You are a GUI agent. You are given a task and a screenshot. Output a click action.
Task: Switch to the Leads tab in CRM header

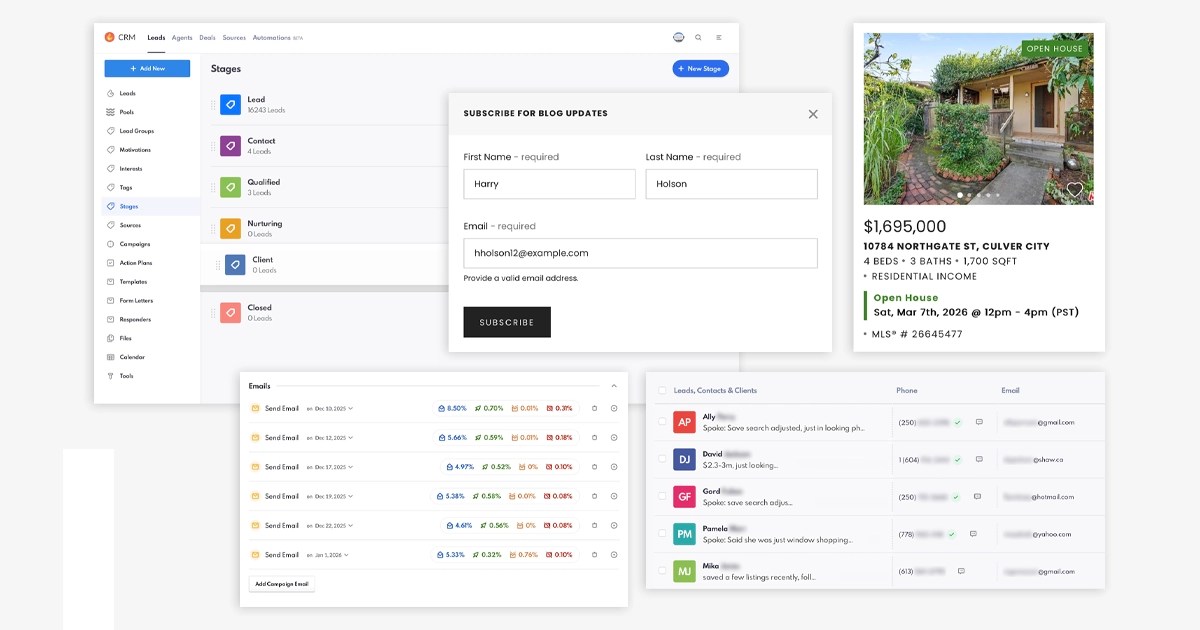[156, 37]
